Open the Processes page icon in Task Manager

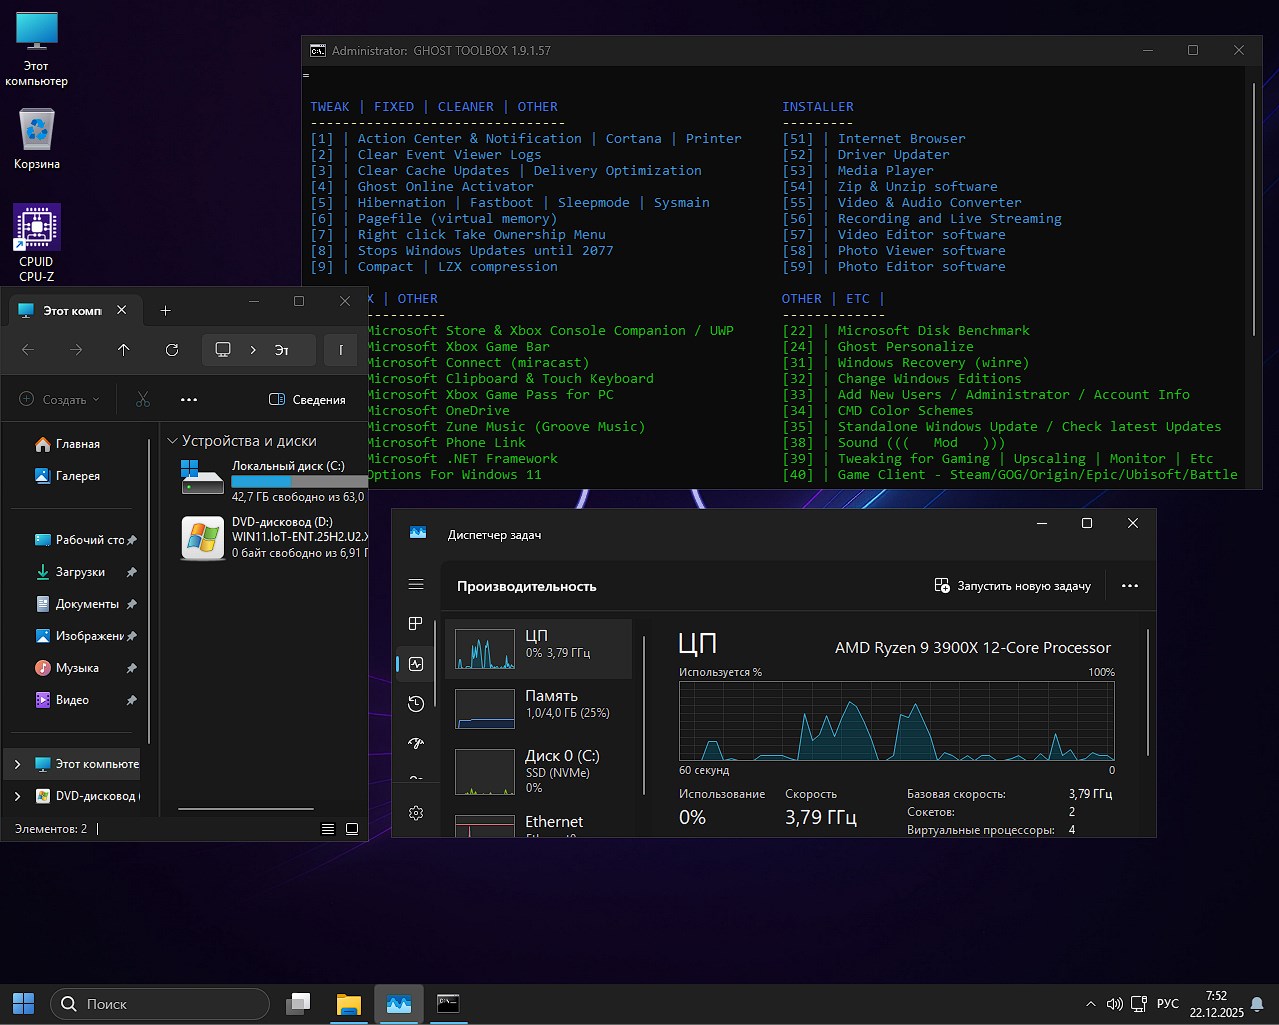point(416,624)
